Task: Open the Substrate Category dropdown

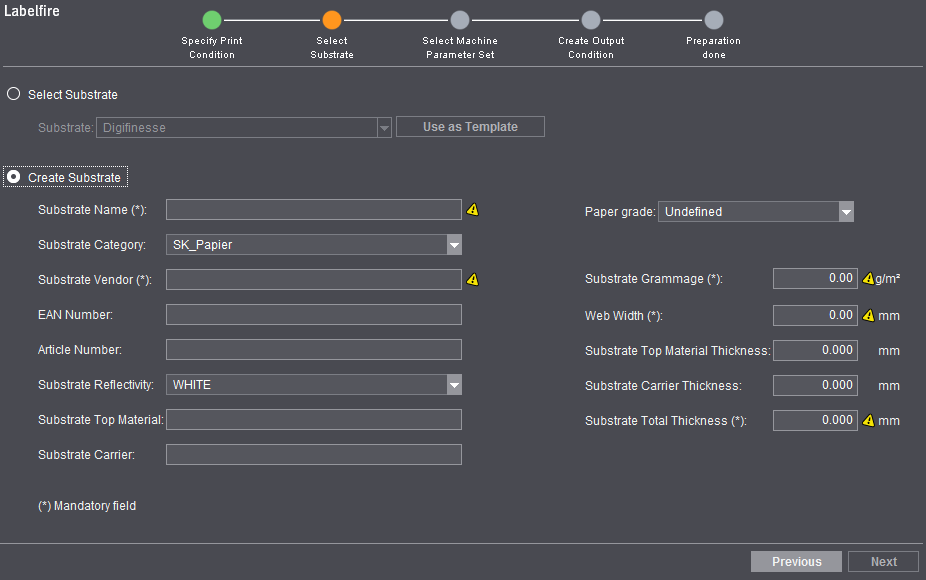Action: pyautogui.click(x=314, y=245)
